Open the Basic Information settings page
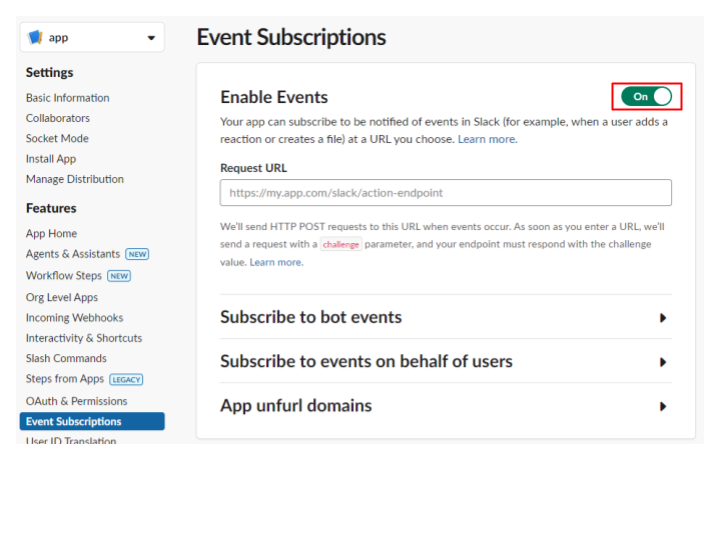 pyautogui.click(x=68, y=98)
